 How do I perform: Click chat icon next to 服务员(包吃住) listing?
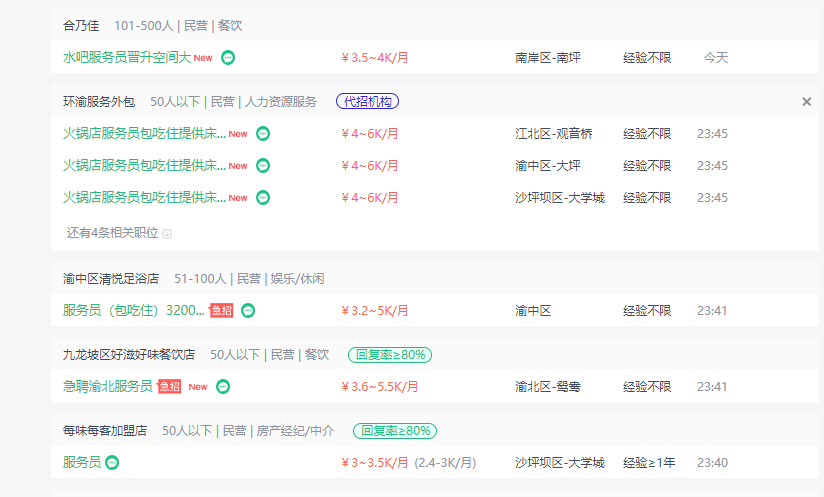248,311
